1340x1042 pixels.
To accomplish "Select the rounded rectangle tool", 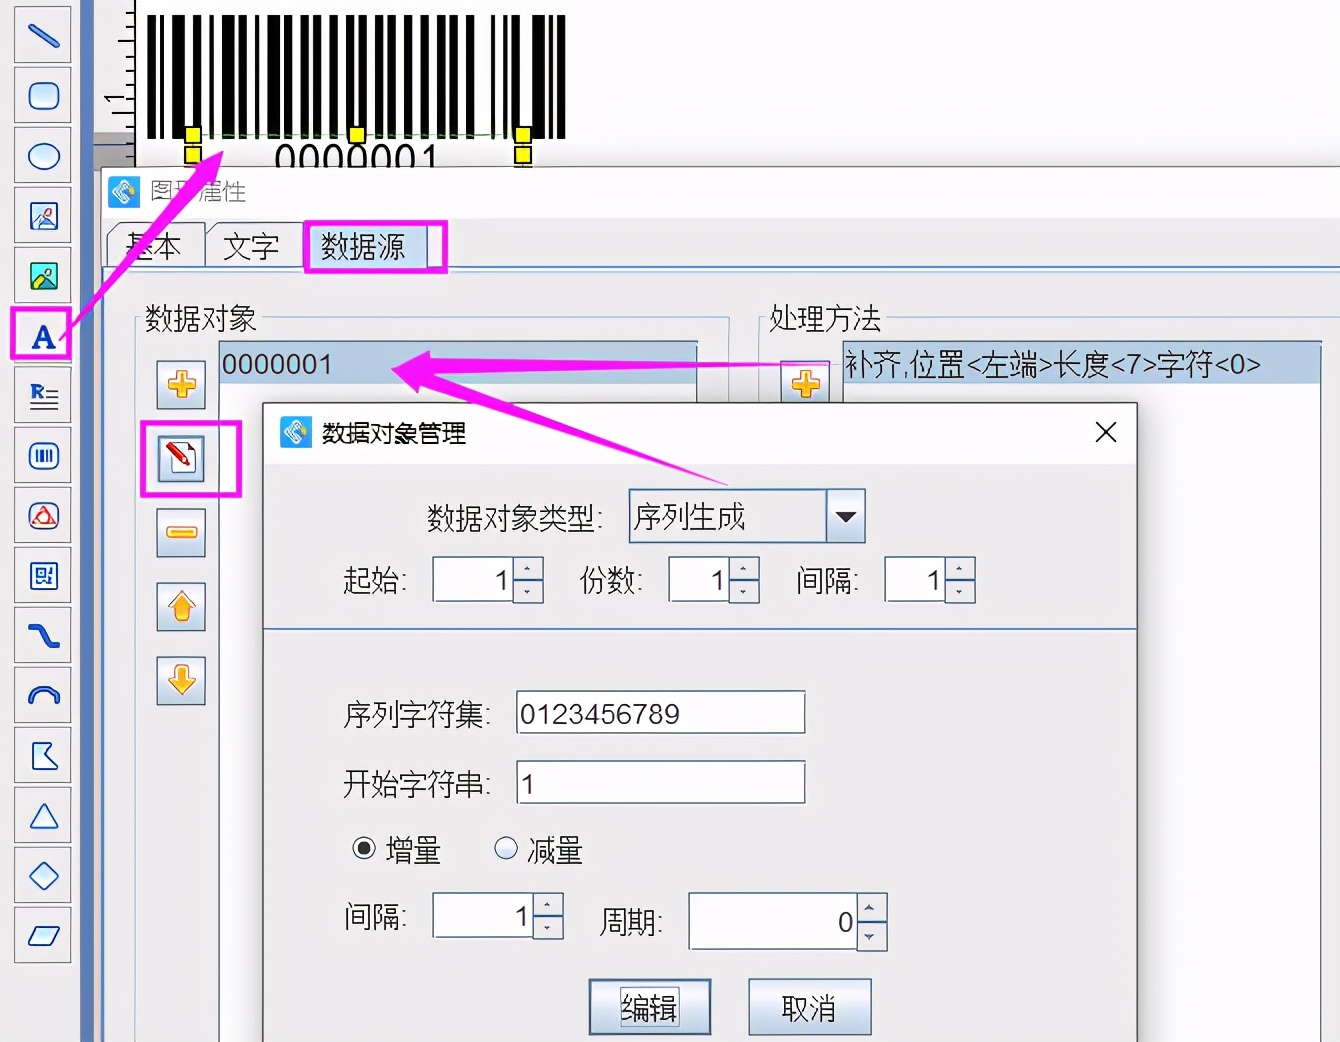I will pos(43,96).
